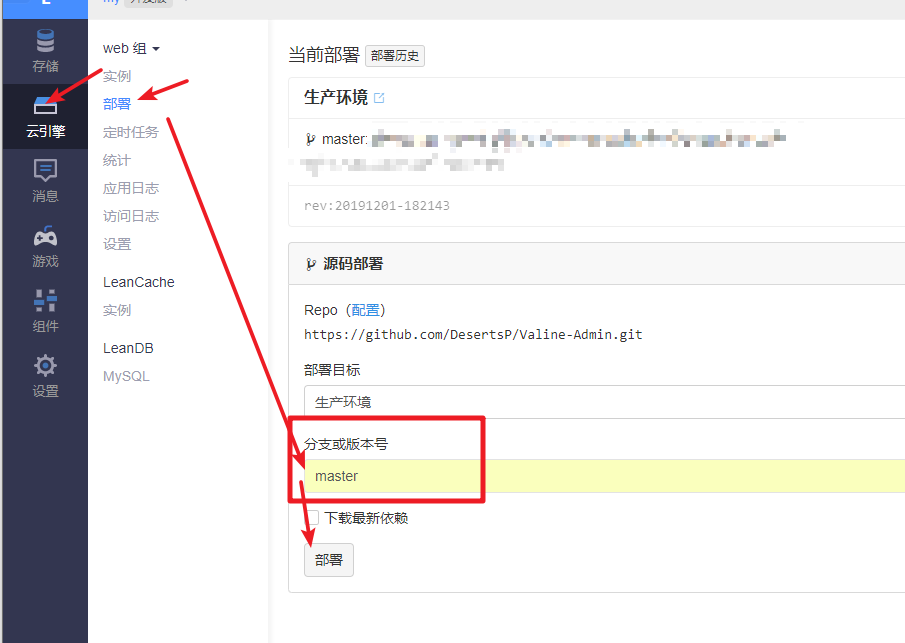This screenshot has height=643, width=905.
Task: Click the 生产环境 panel title
Action: click(336, 97)
